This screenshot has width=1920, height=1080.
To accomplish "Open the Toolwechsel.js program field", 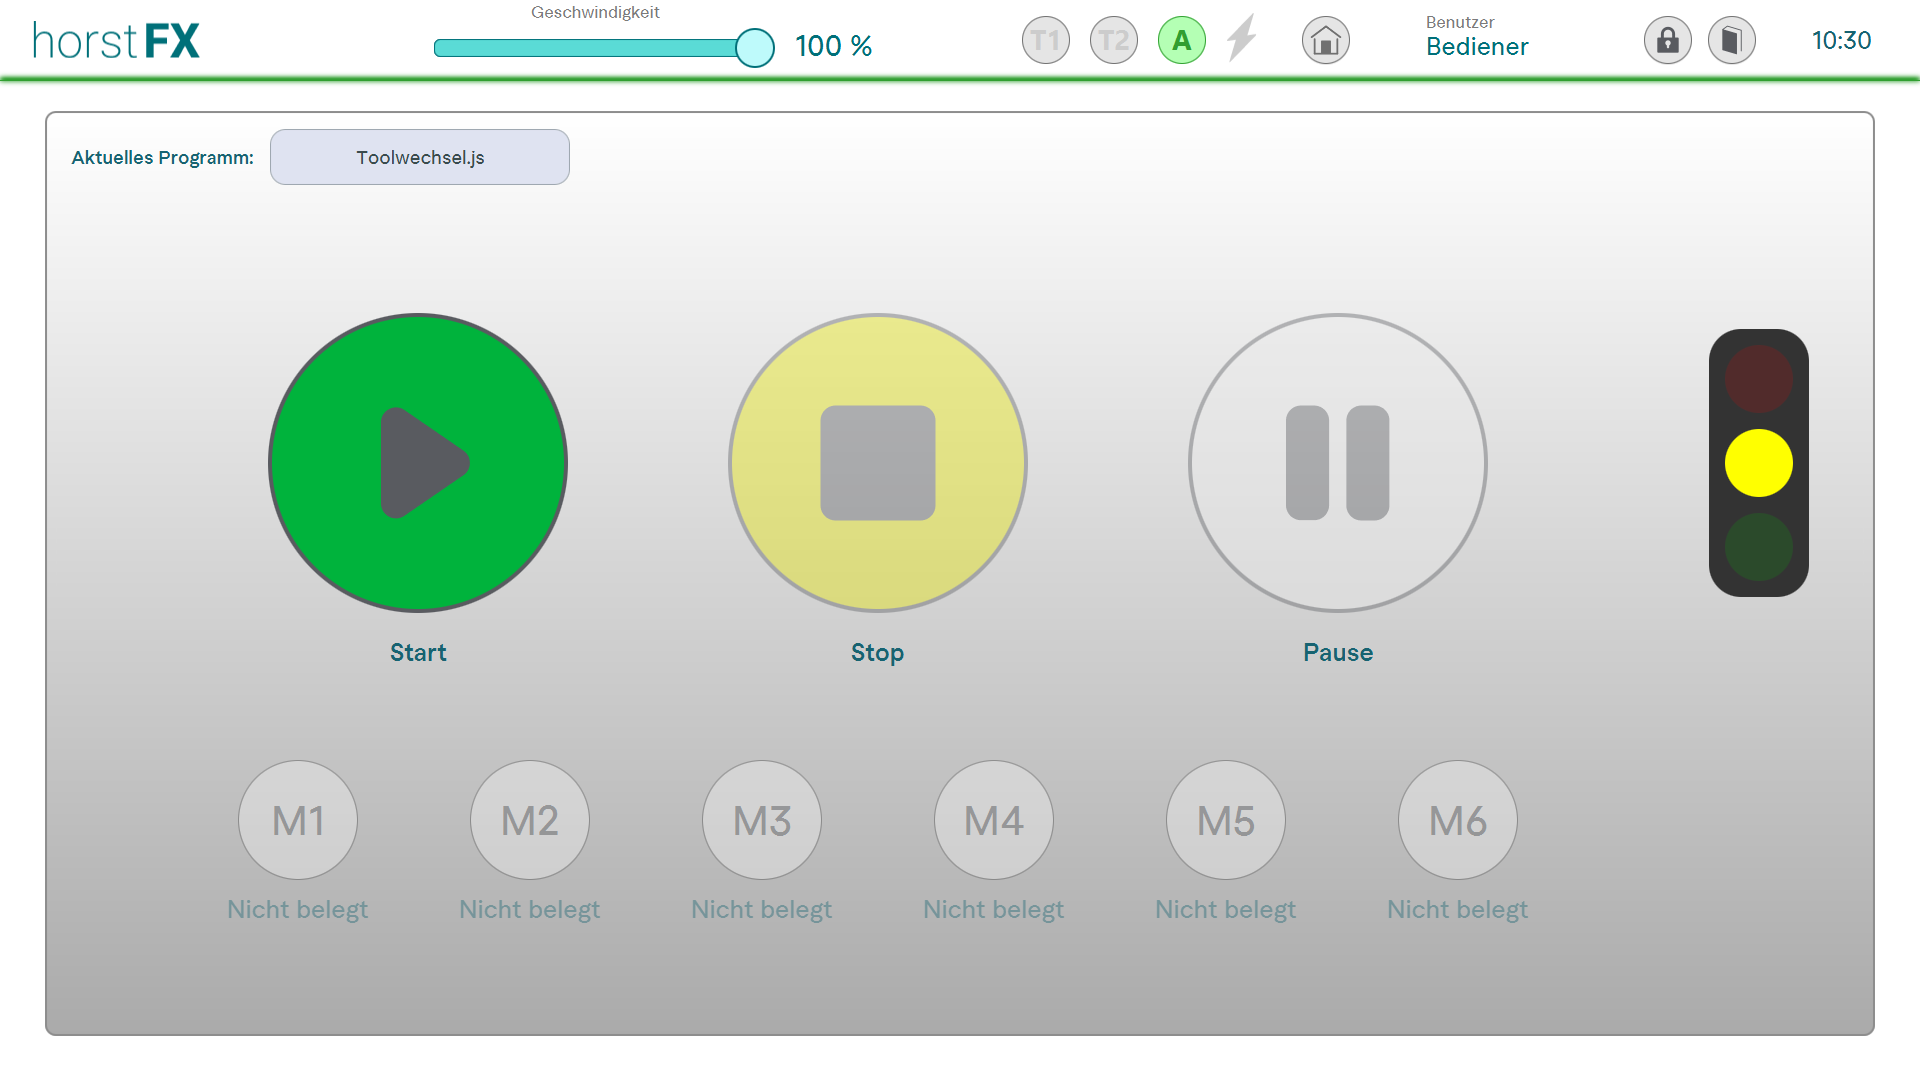I will tap(420, 157).
